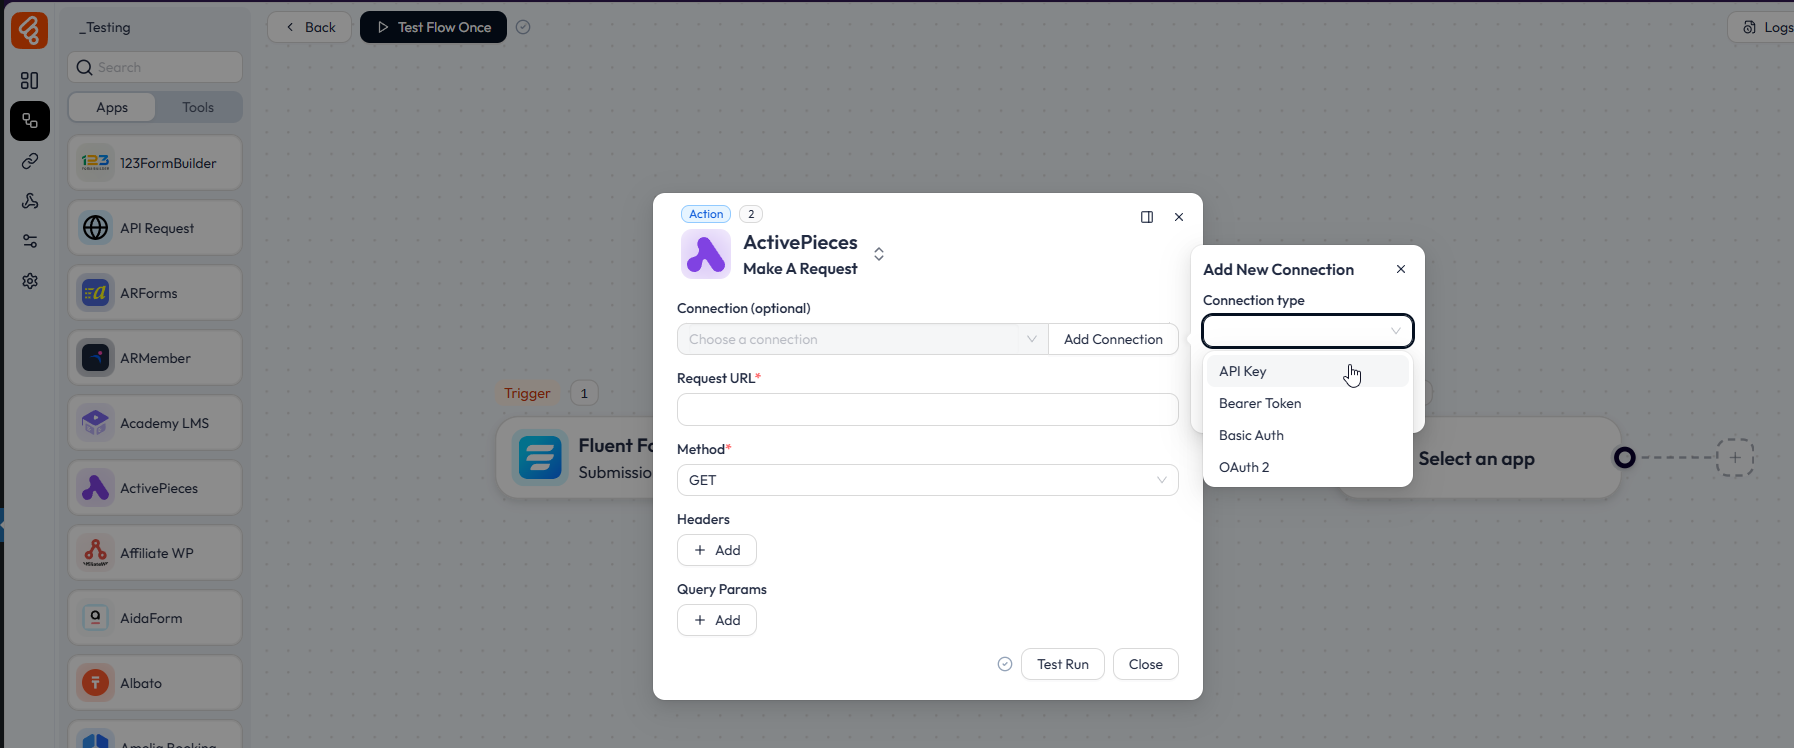This screenshot has width=1794, height=748.
Task: Click the Action badge label
Action: click(x=706, y=214)
